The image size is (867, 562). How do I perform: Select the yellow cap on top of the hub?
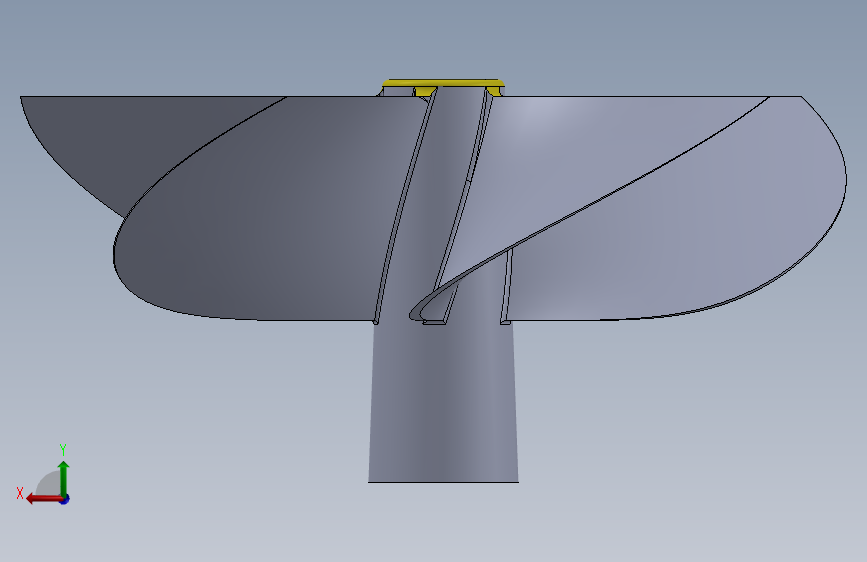tap(443, 84)
